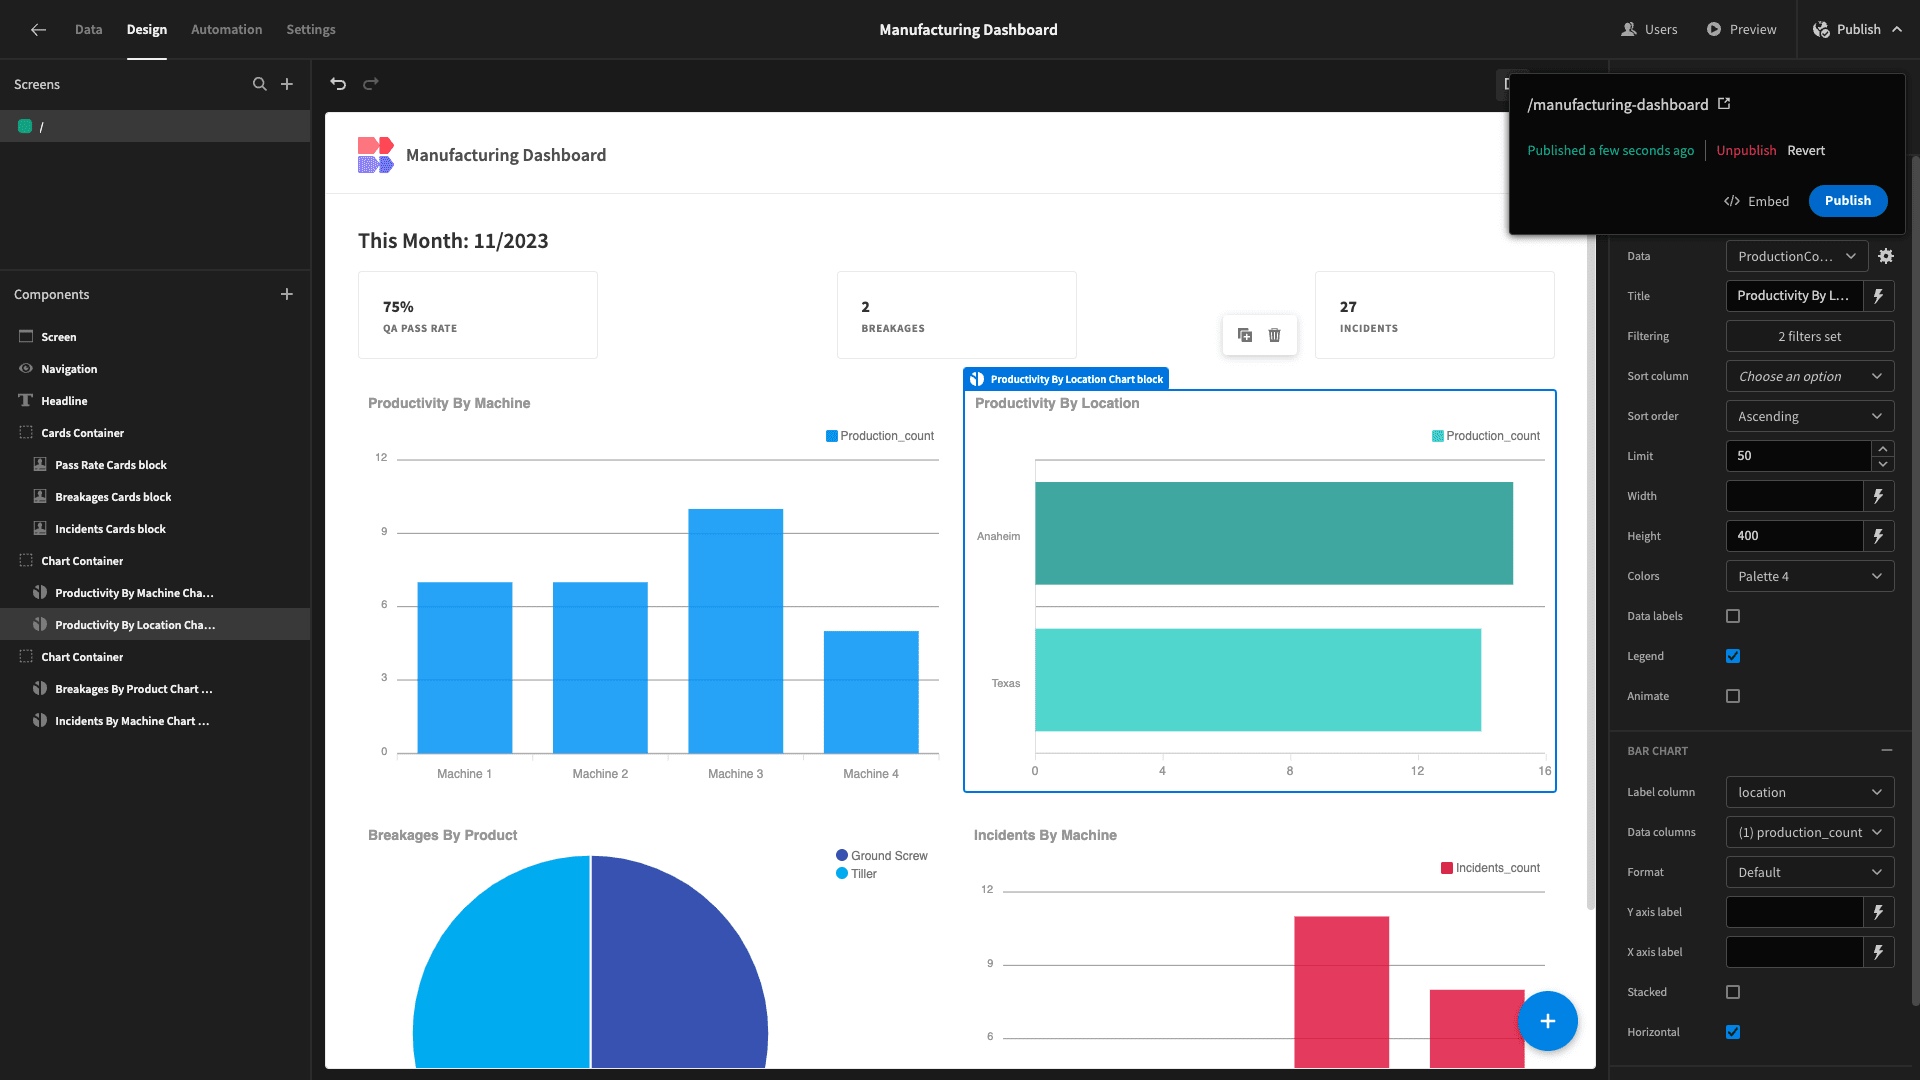Click the blue floating add button
The image size is (1920, 1080).
[1547, 1021]
